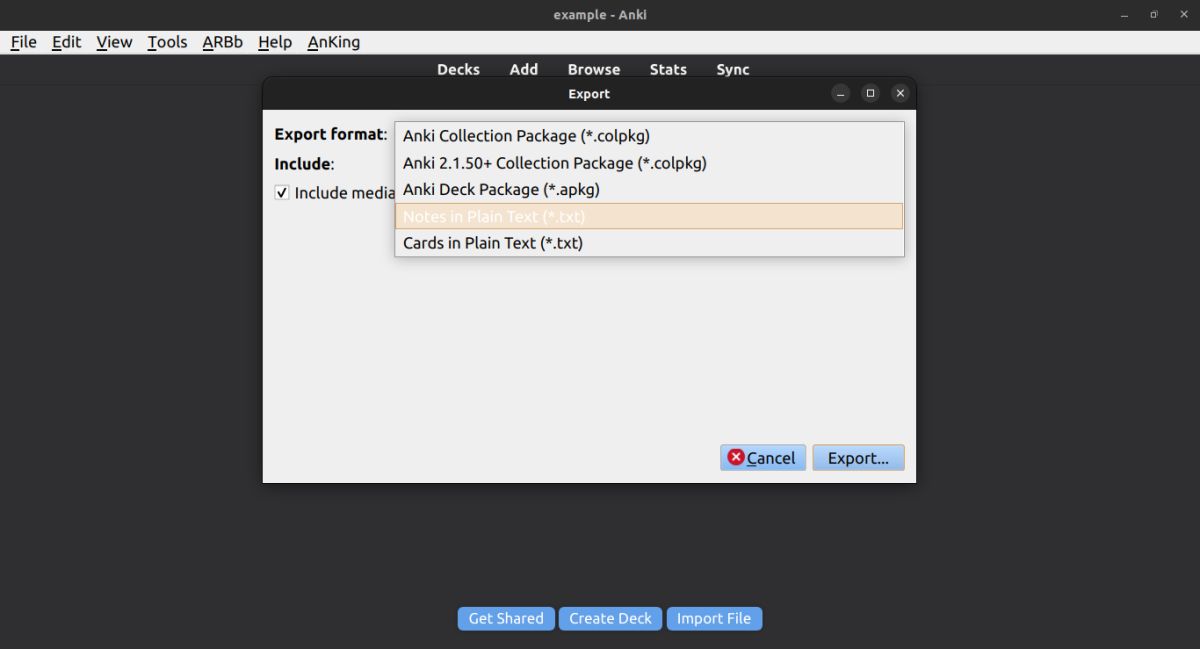The image size is (1200, 649).
Task: Open the File menu
Action: 23,42
